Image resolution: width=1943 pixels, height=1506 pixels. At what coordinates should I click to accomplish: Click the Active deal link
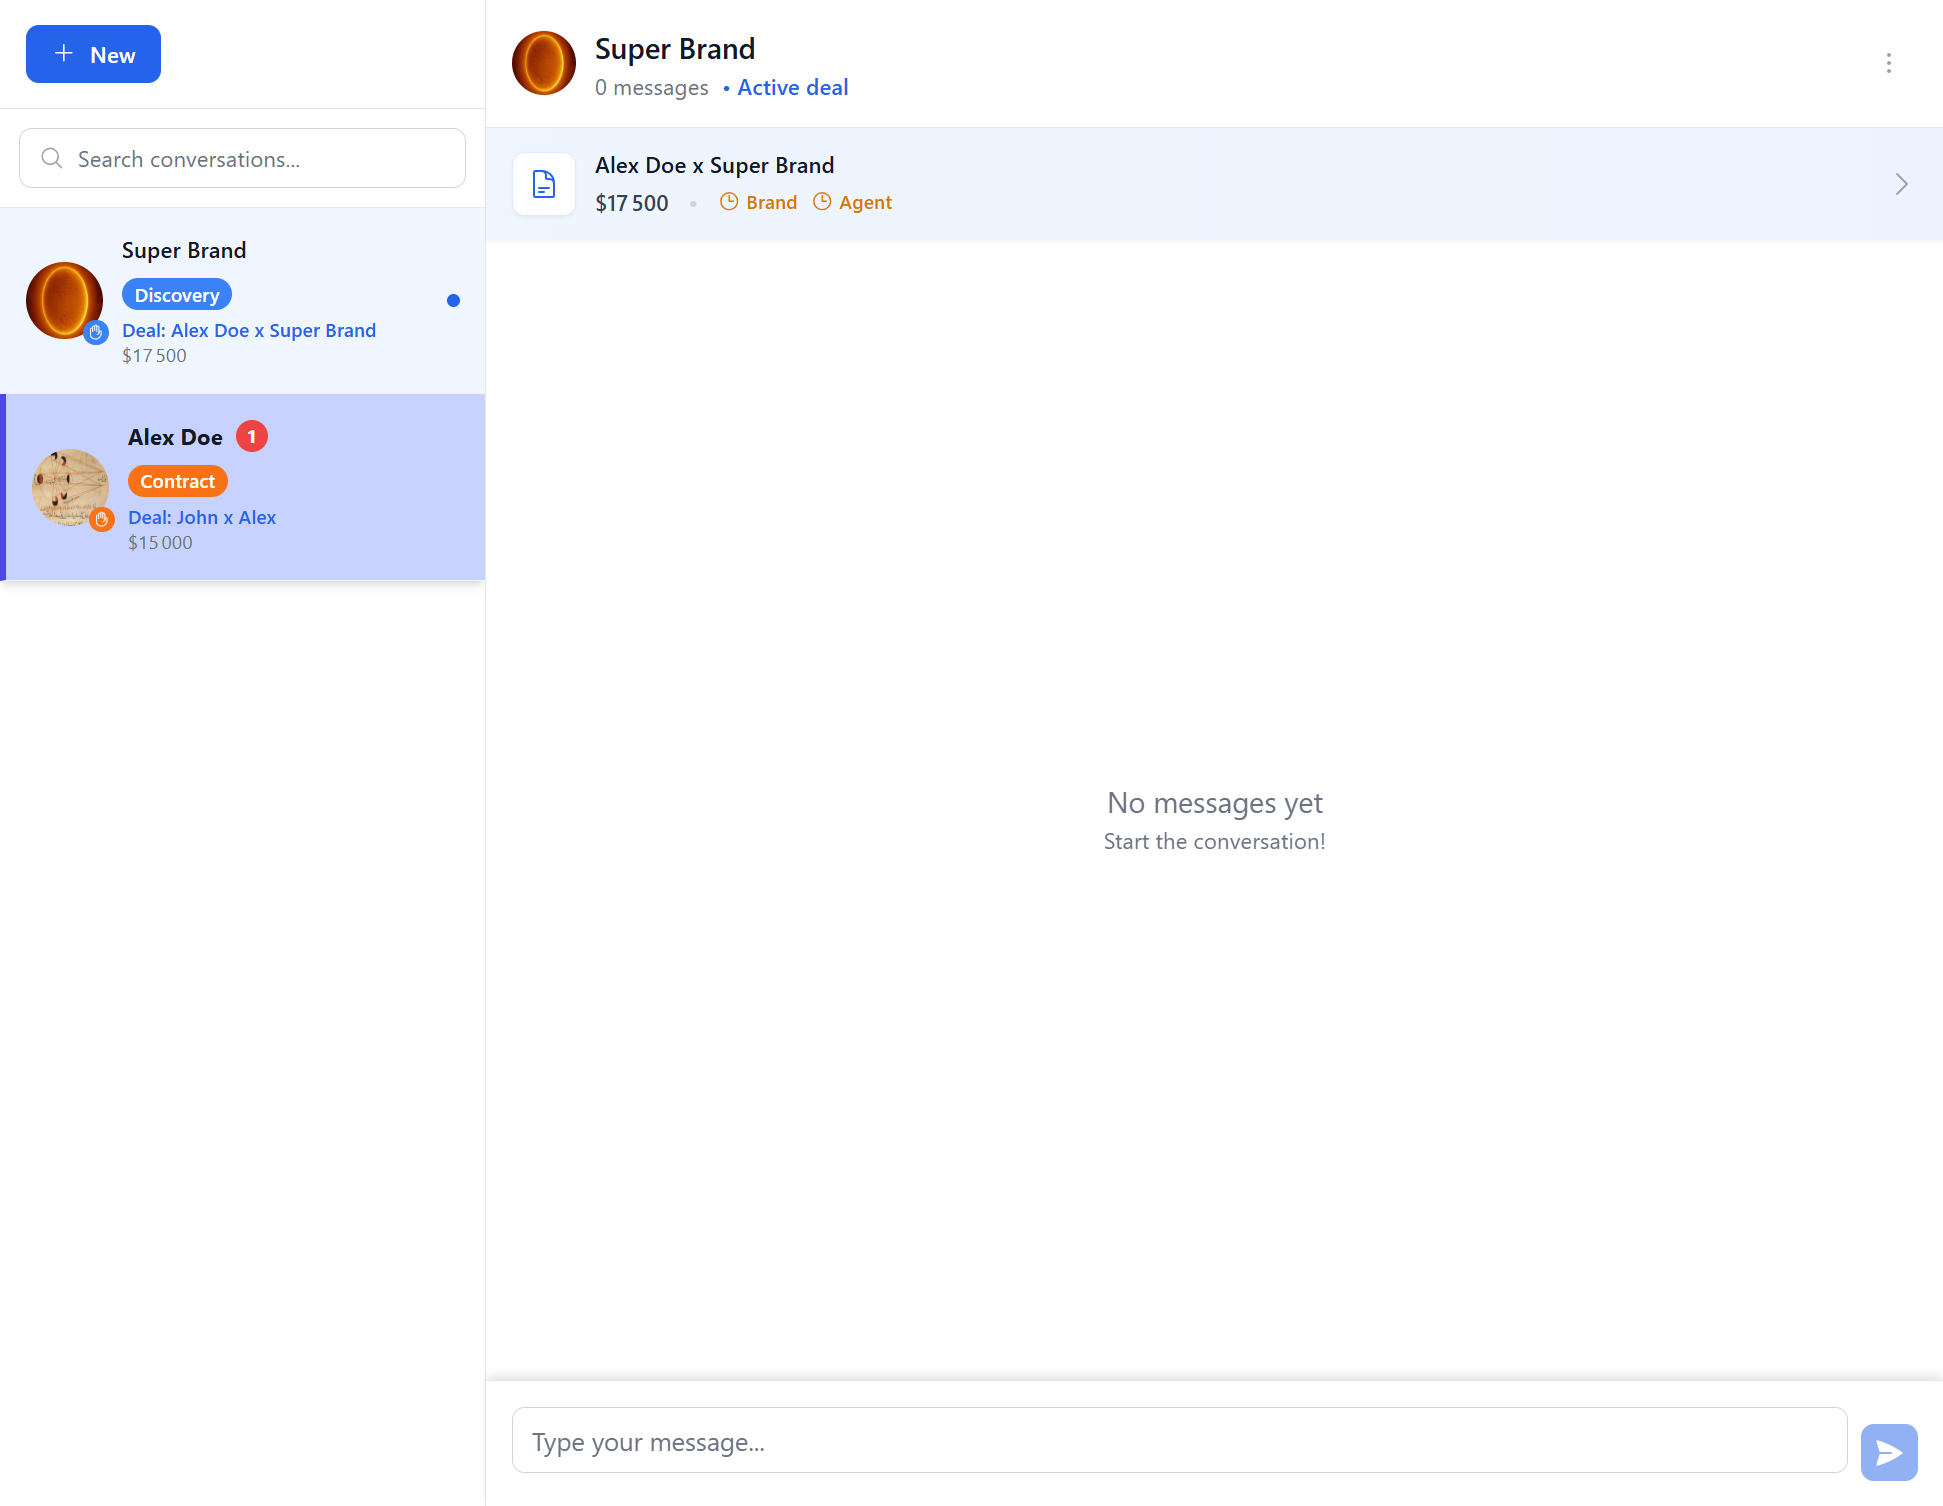793,87
